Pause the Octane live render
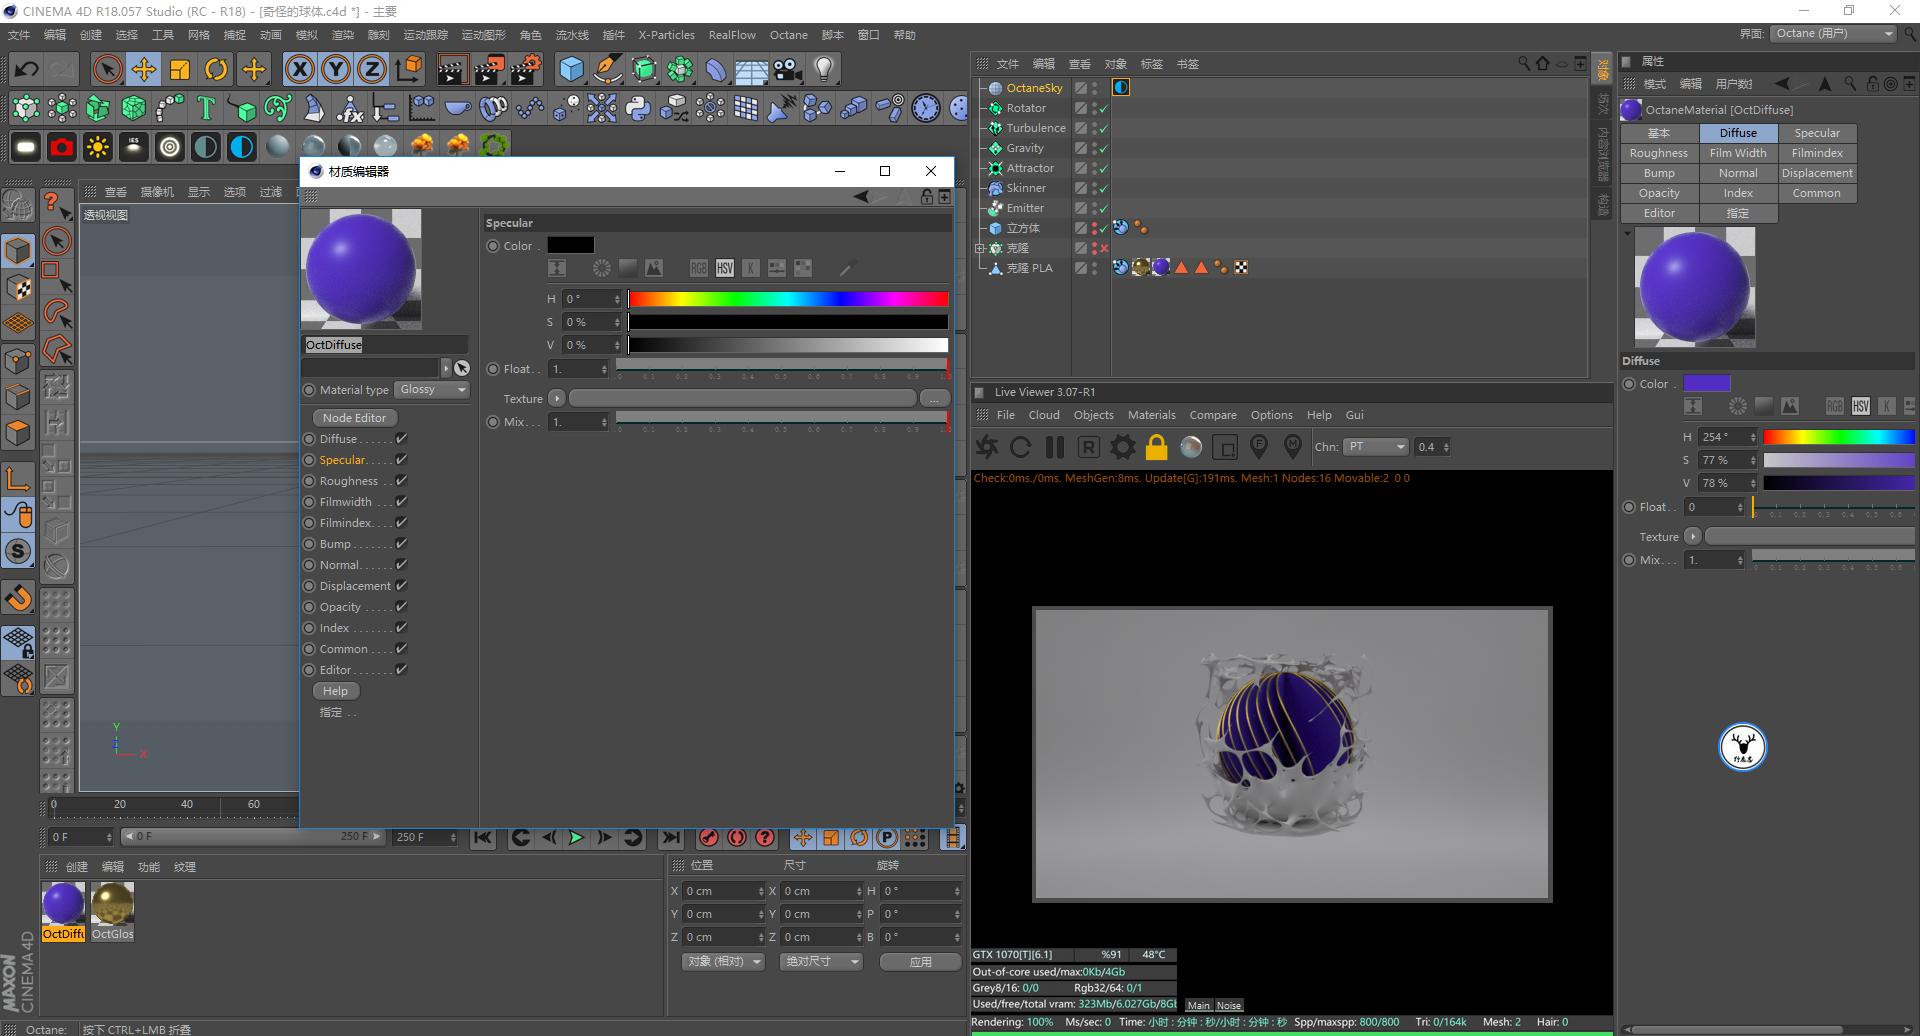 pos(1054,447)
